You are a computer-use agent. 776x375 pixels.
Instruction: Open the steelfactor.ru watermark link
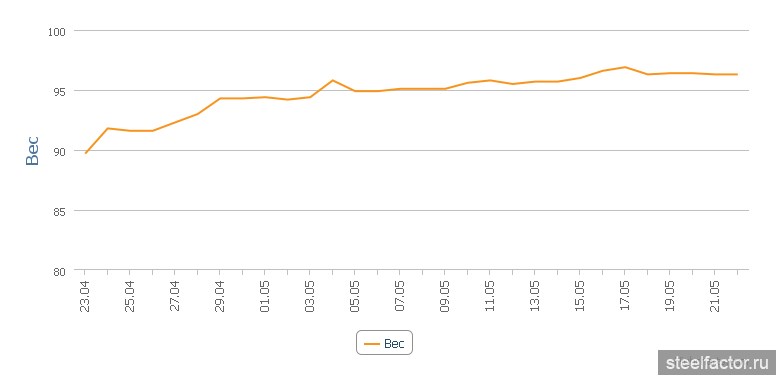point(717,363)
